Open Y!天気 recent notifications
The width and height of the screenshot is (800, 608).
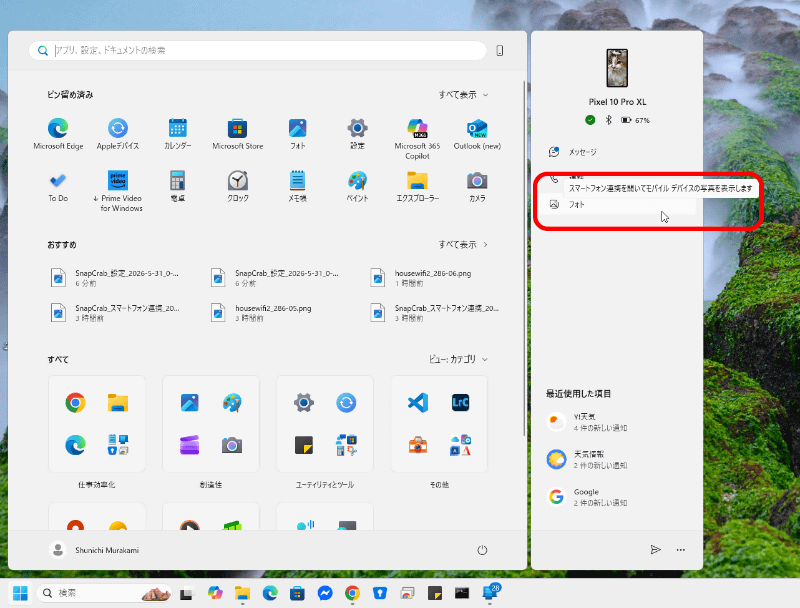617,422
